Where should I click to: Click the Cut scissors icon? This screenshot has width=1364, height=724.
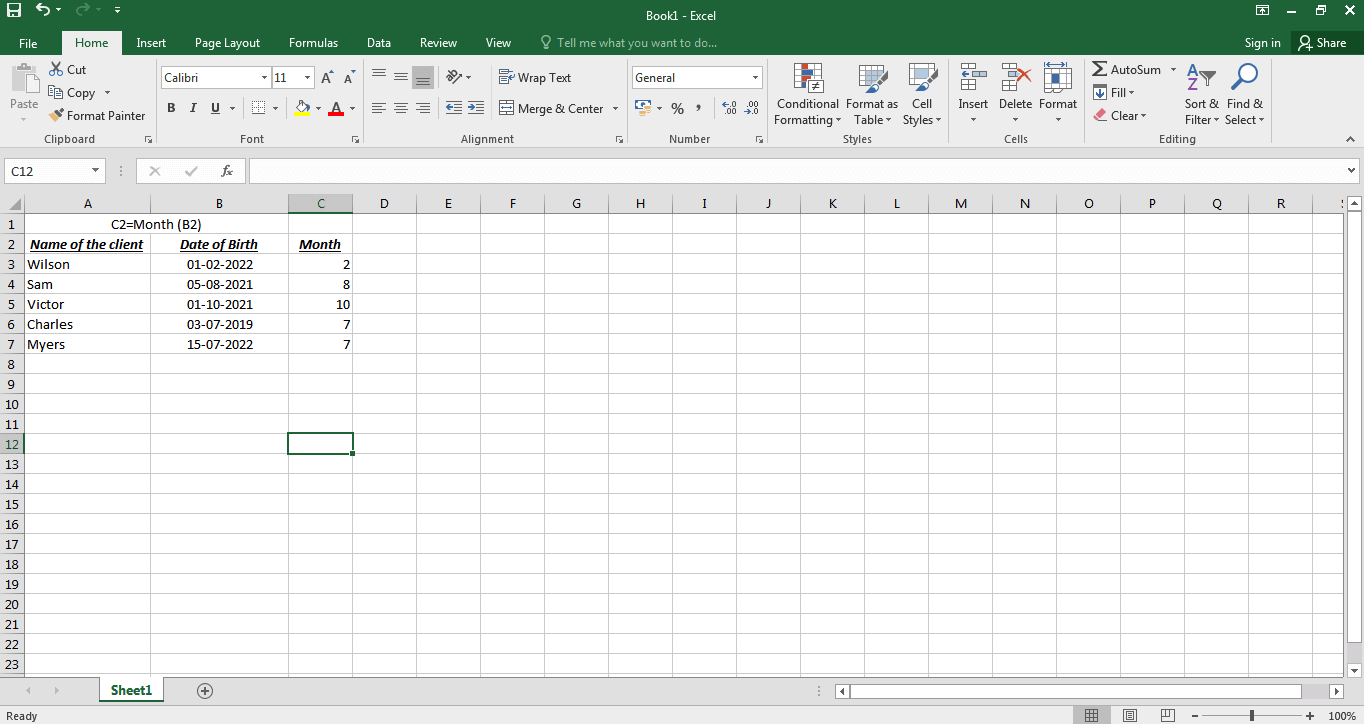pos(56,69)
